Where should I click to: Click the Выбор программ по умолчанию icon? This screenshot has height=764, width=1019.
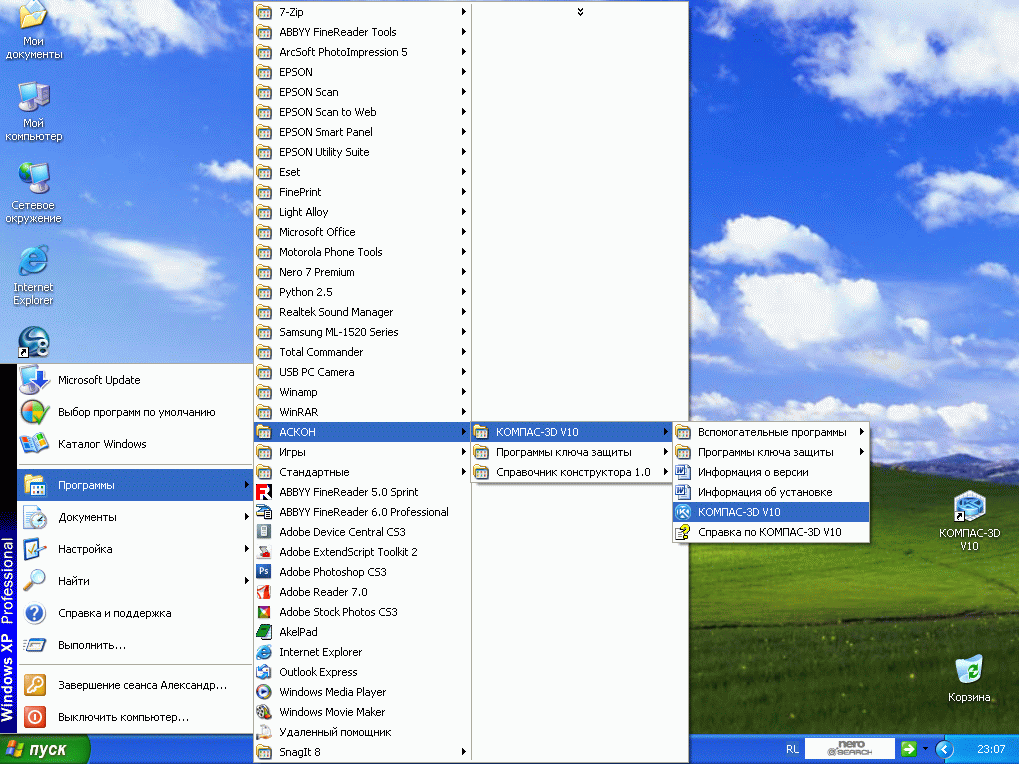(x=34, y=412)
